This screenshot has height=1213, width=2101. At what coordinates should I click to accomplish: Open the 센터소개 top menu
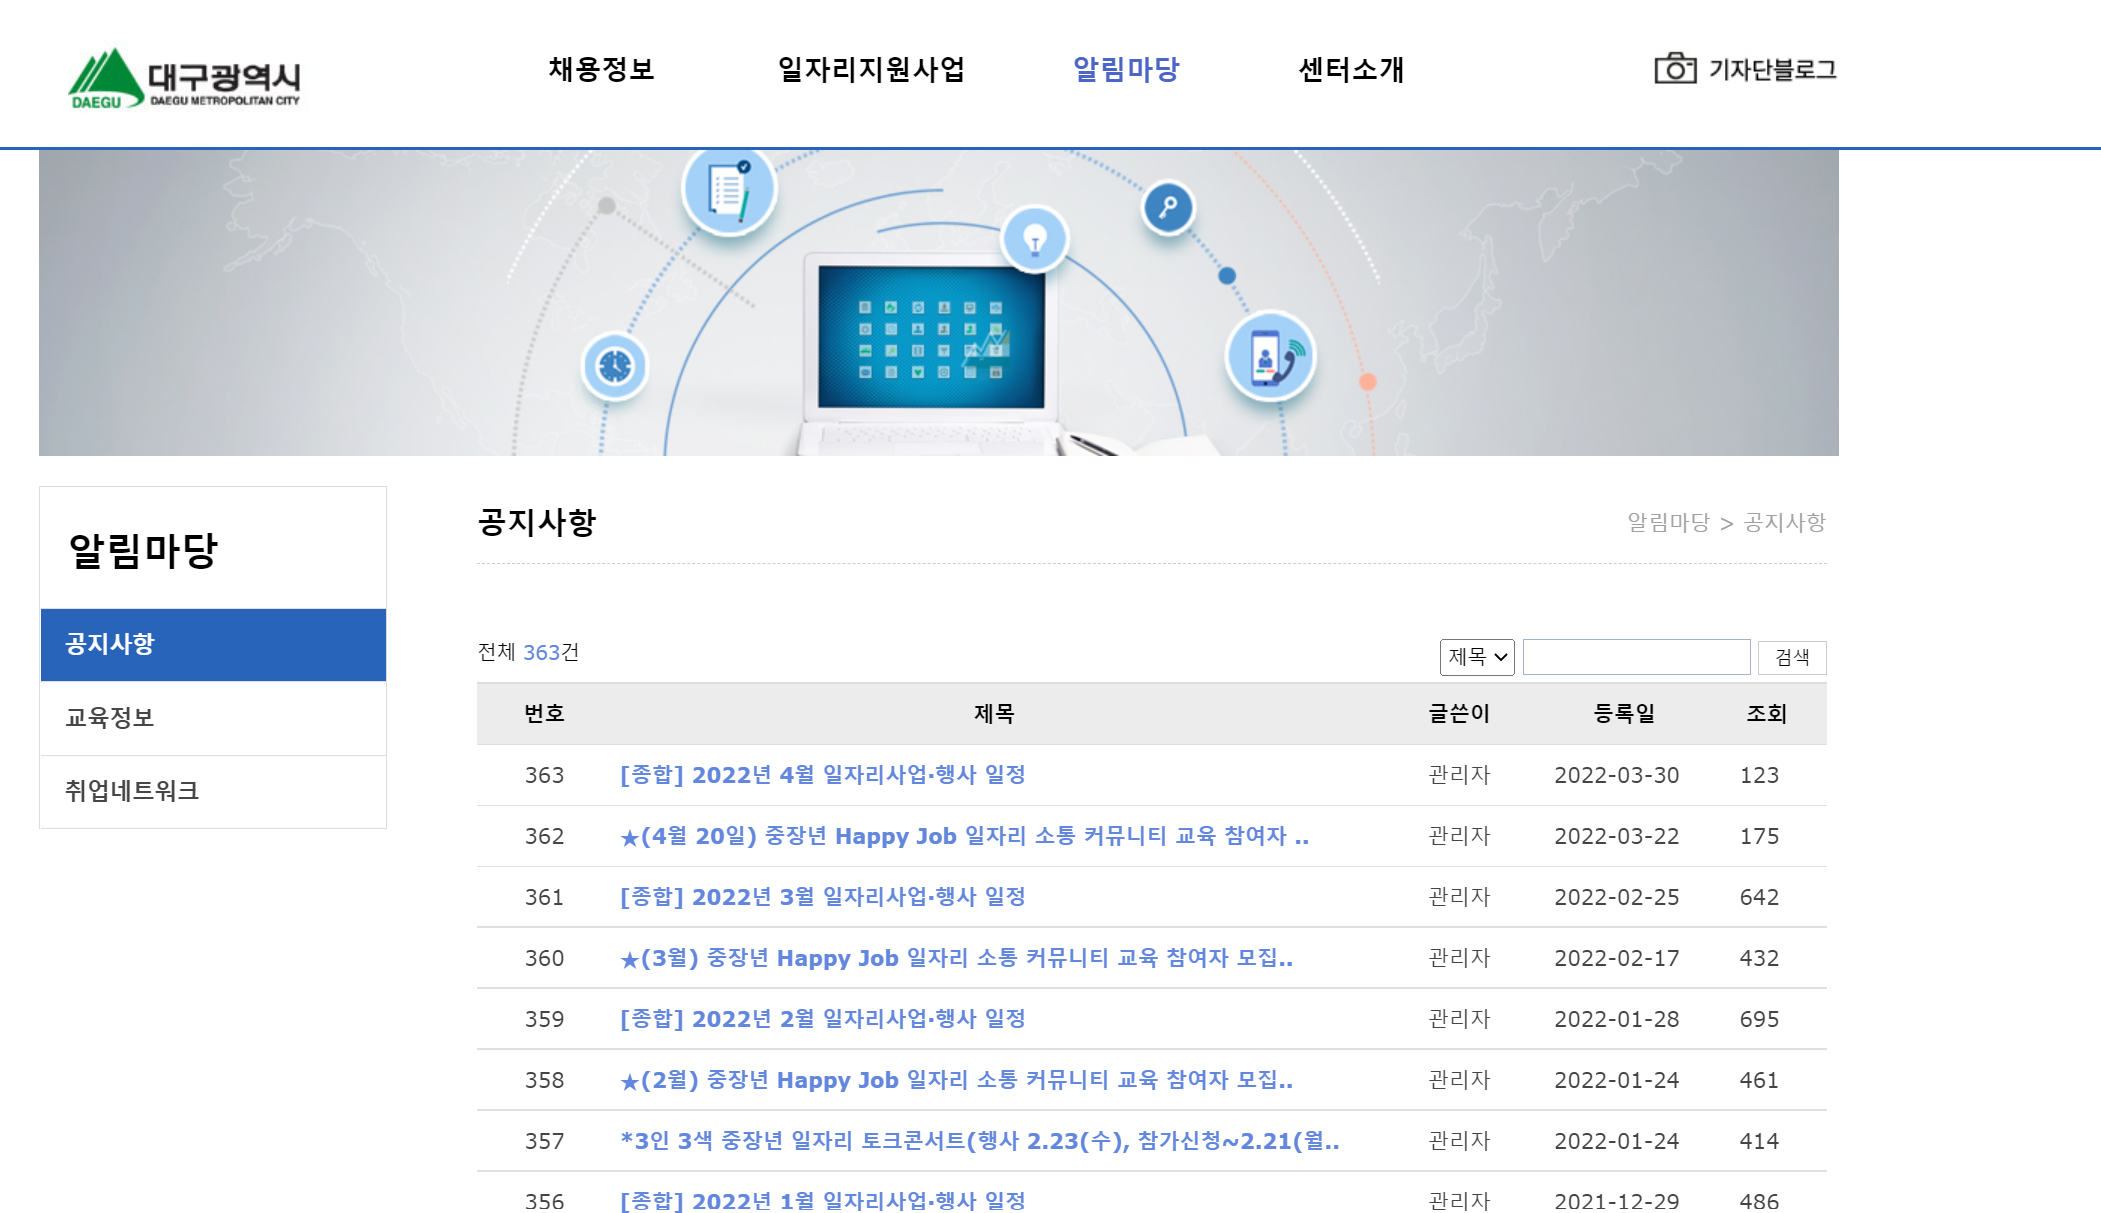tap(1351, 69)
